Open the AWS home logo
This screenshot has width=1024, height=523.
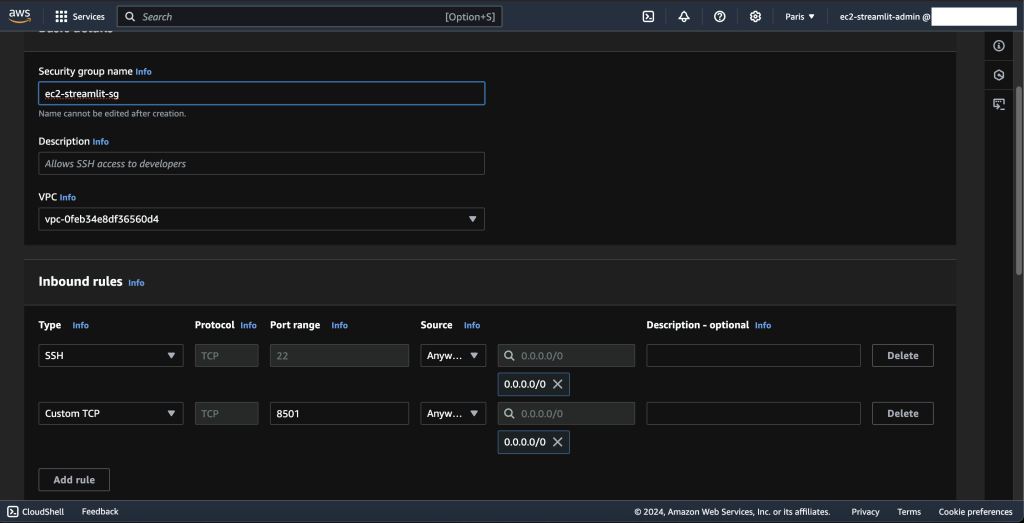click(x=20, y=16)
